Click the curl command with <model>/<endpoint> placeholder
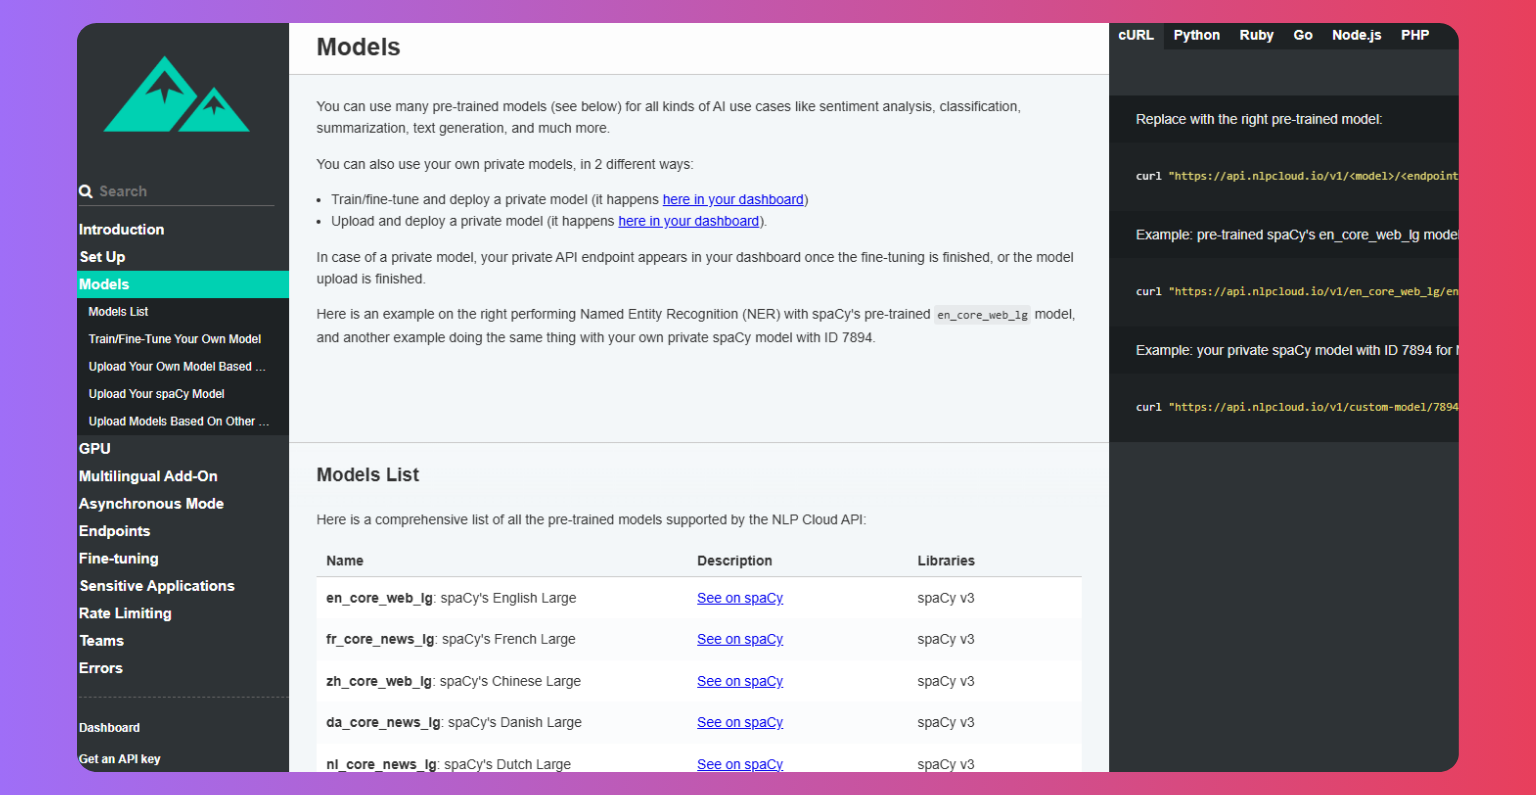 coord(1297,176)
